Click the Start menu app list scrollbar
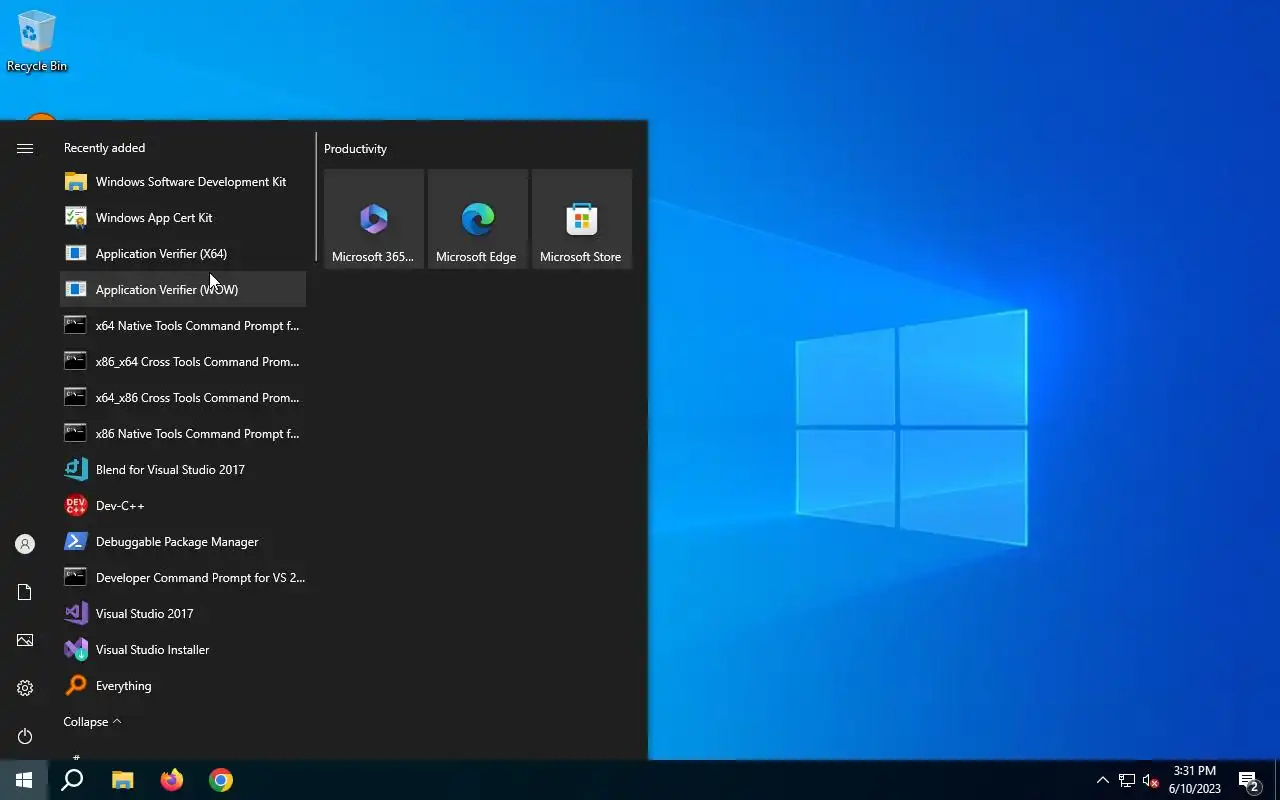The image size is (1280, 800). pyautogui.click(x=316, y=197)
